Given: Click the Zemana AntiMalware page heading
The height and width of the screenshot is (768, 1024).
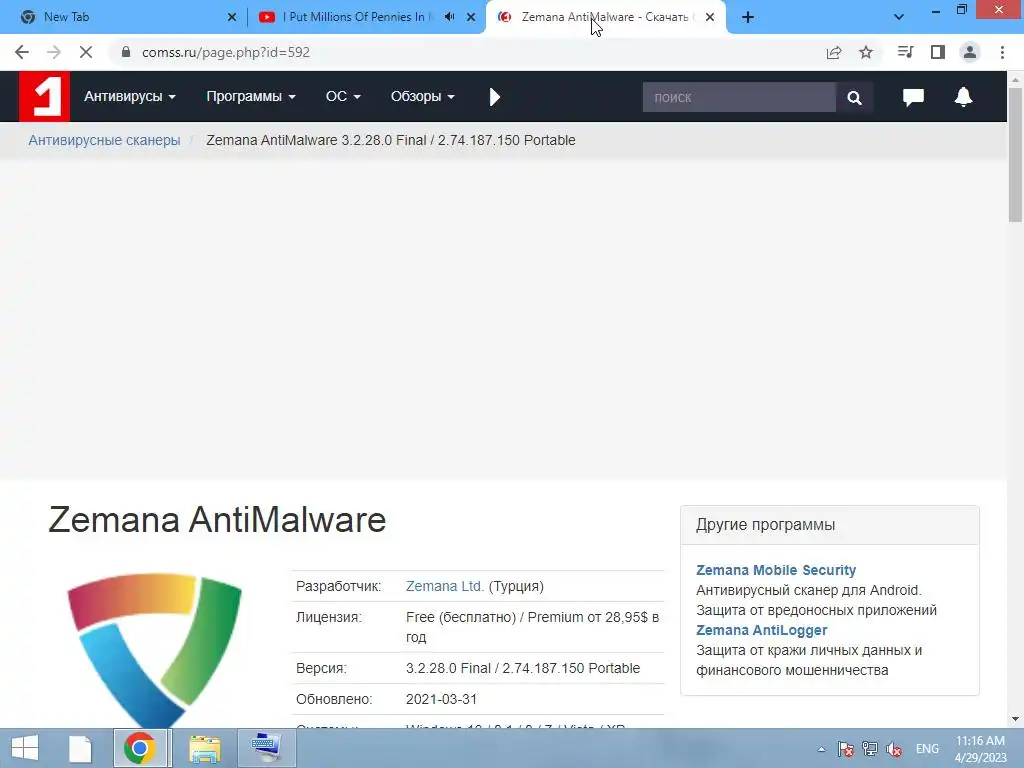Looking at the screenshot, I should click(x=217, y=520).
